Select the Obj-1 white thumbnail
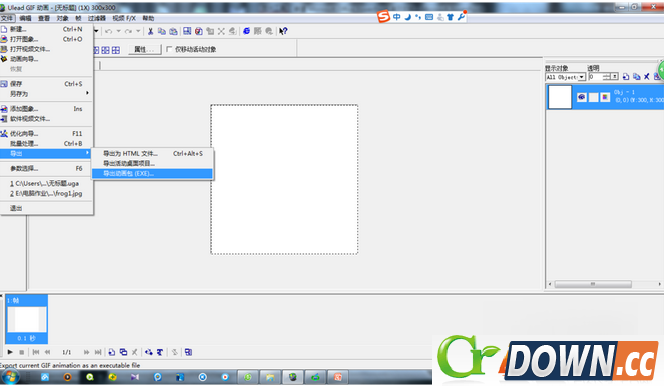 (560, 97)
